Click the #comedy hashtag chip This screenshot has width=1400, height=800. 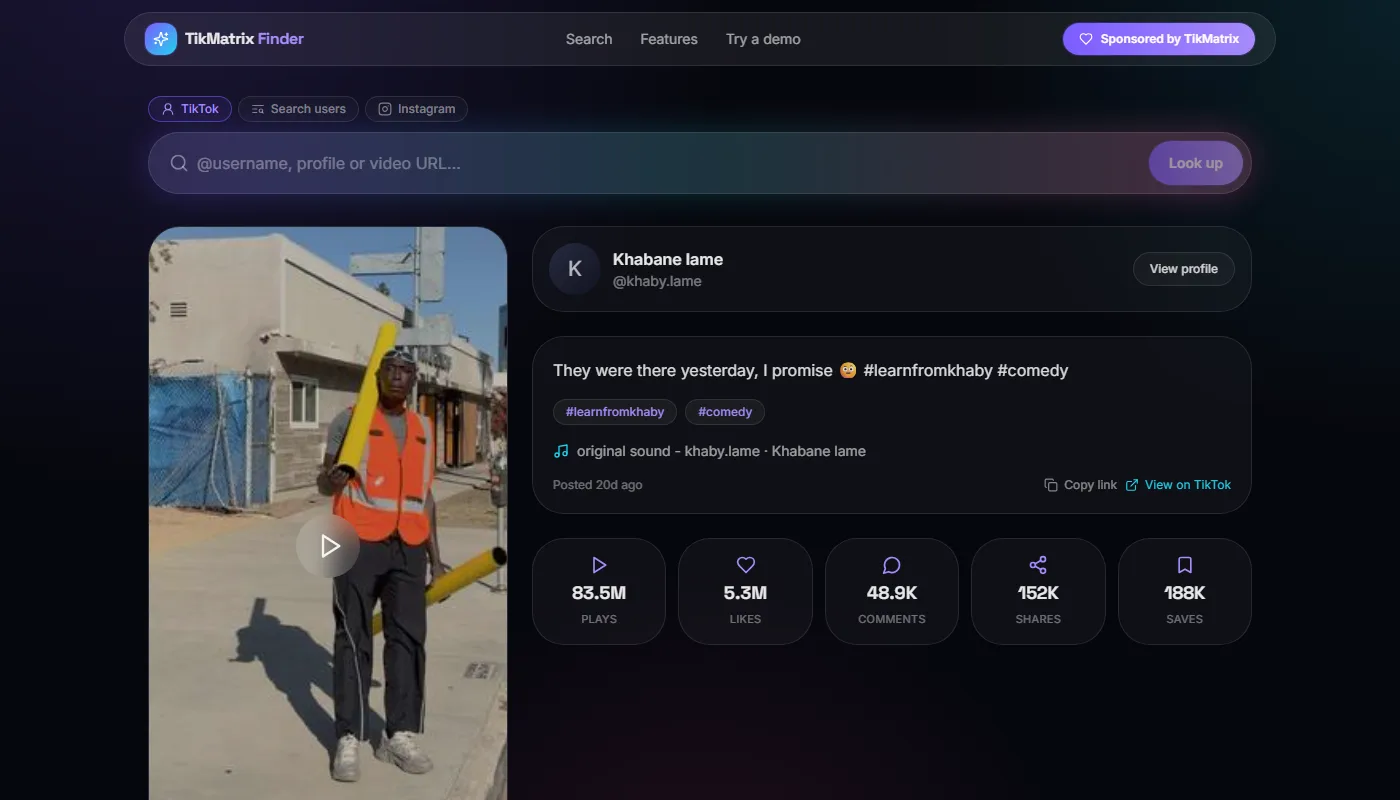click(x=725, y=412)
